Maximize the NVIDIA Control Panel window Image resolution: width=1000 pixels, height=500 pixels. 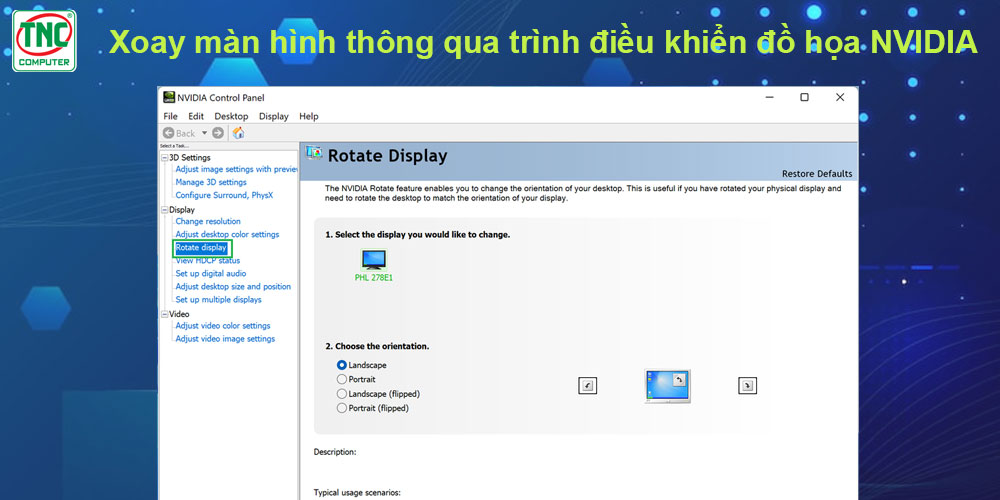point(805,97)
